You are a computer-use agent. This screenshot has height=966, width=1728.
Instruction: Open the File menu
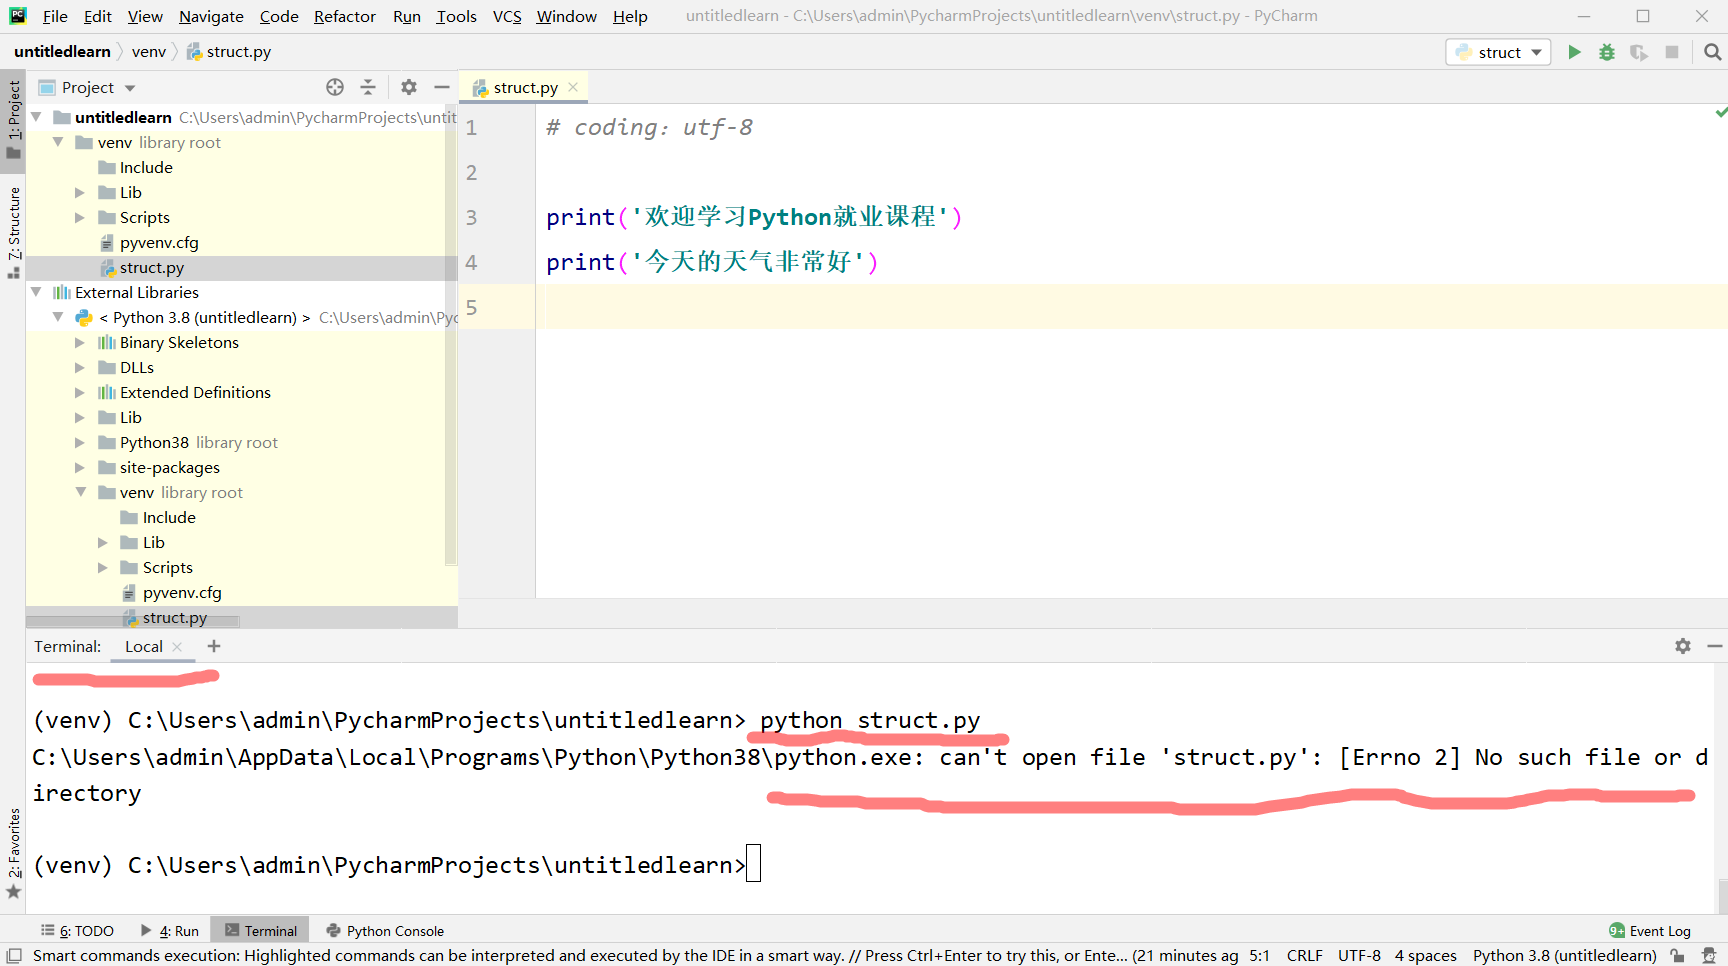click(55, 16)
